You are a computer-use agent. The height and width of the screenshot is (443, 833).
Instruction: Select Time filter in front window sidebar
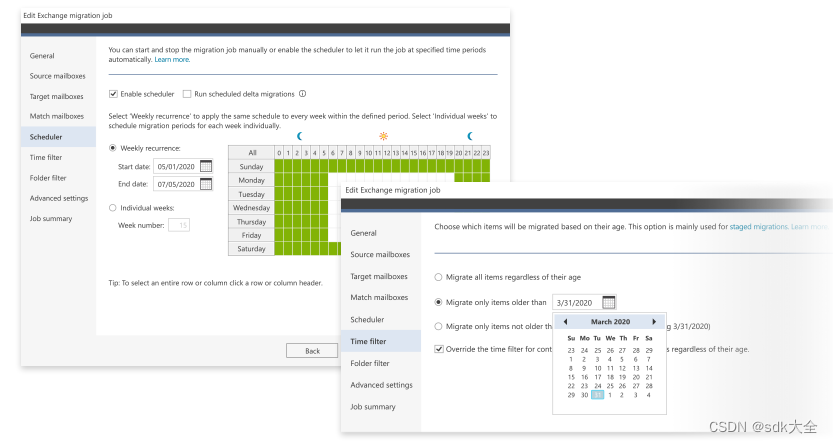point(381,341)
